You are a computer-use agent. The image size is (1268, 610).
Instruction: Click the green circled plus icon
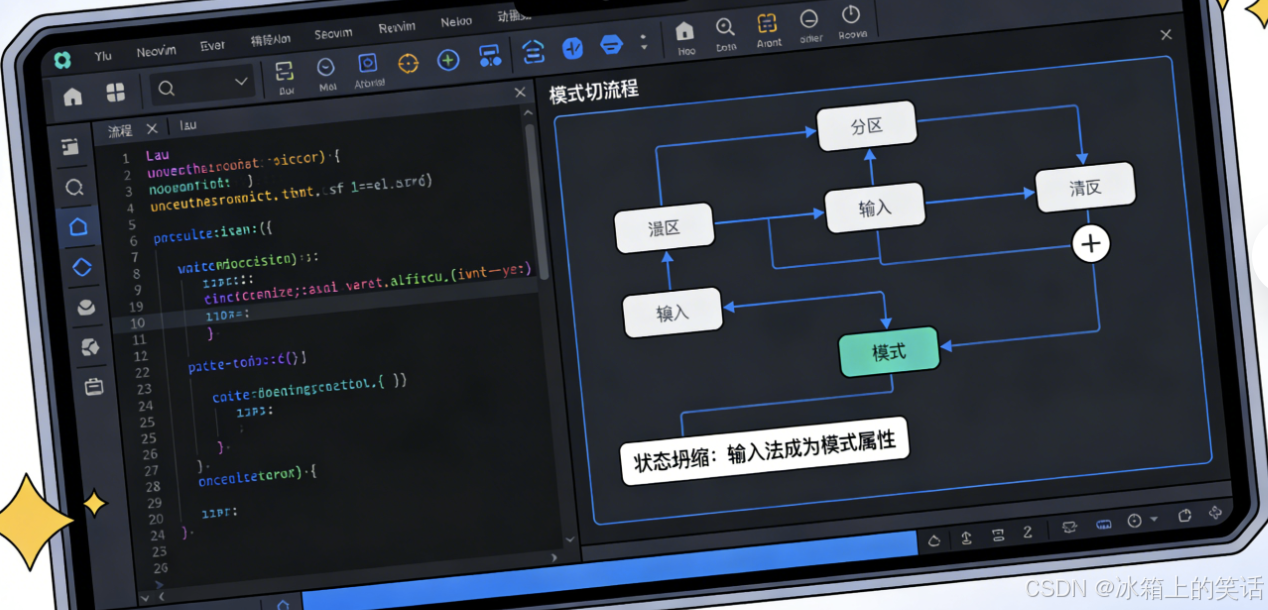click(x=449, y=59)
